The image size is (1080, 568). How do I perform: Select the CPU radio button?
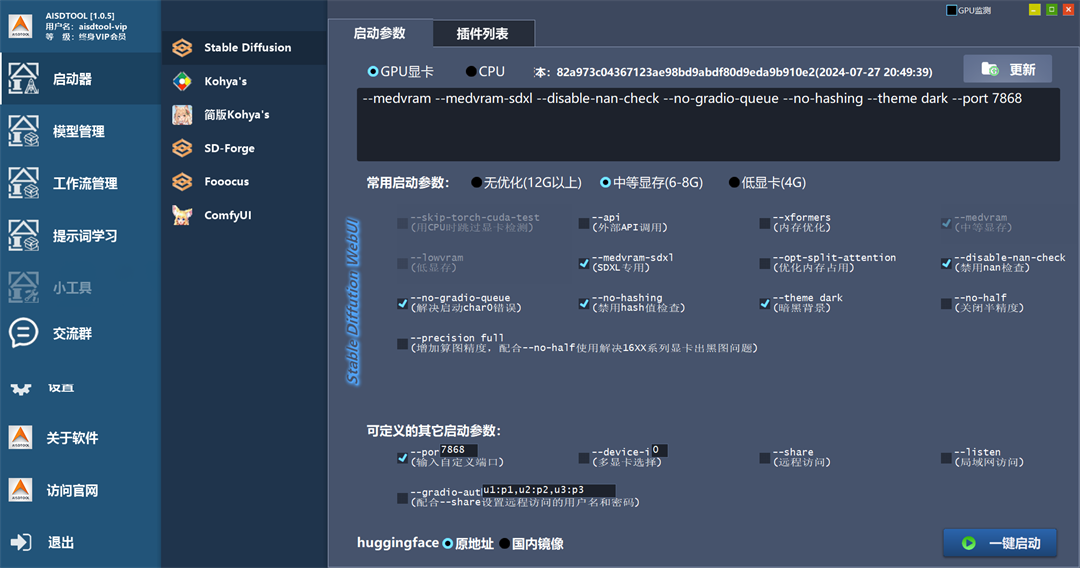click(471, 72)
